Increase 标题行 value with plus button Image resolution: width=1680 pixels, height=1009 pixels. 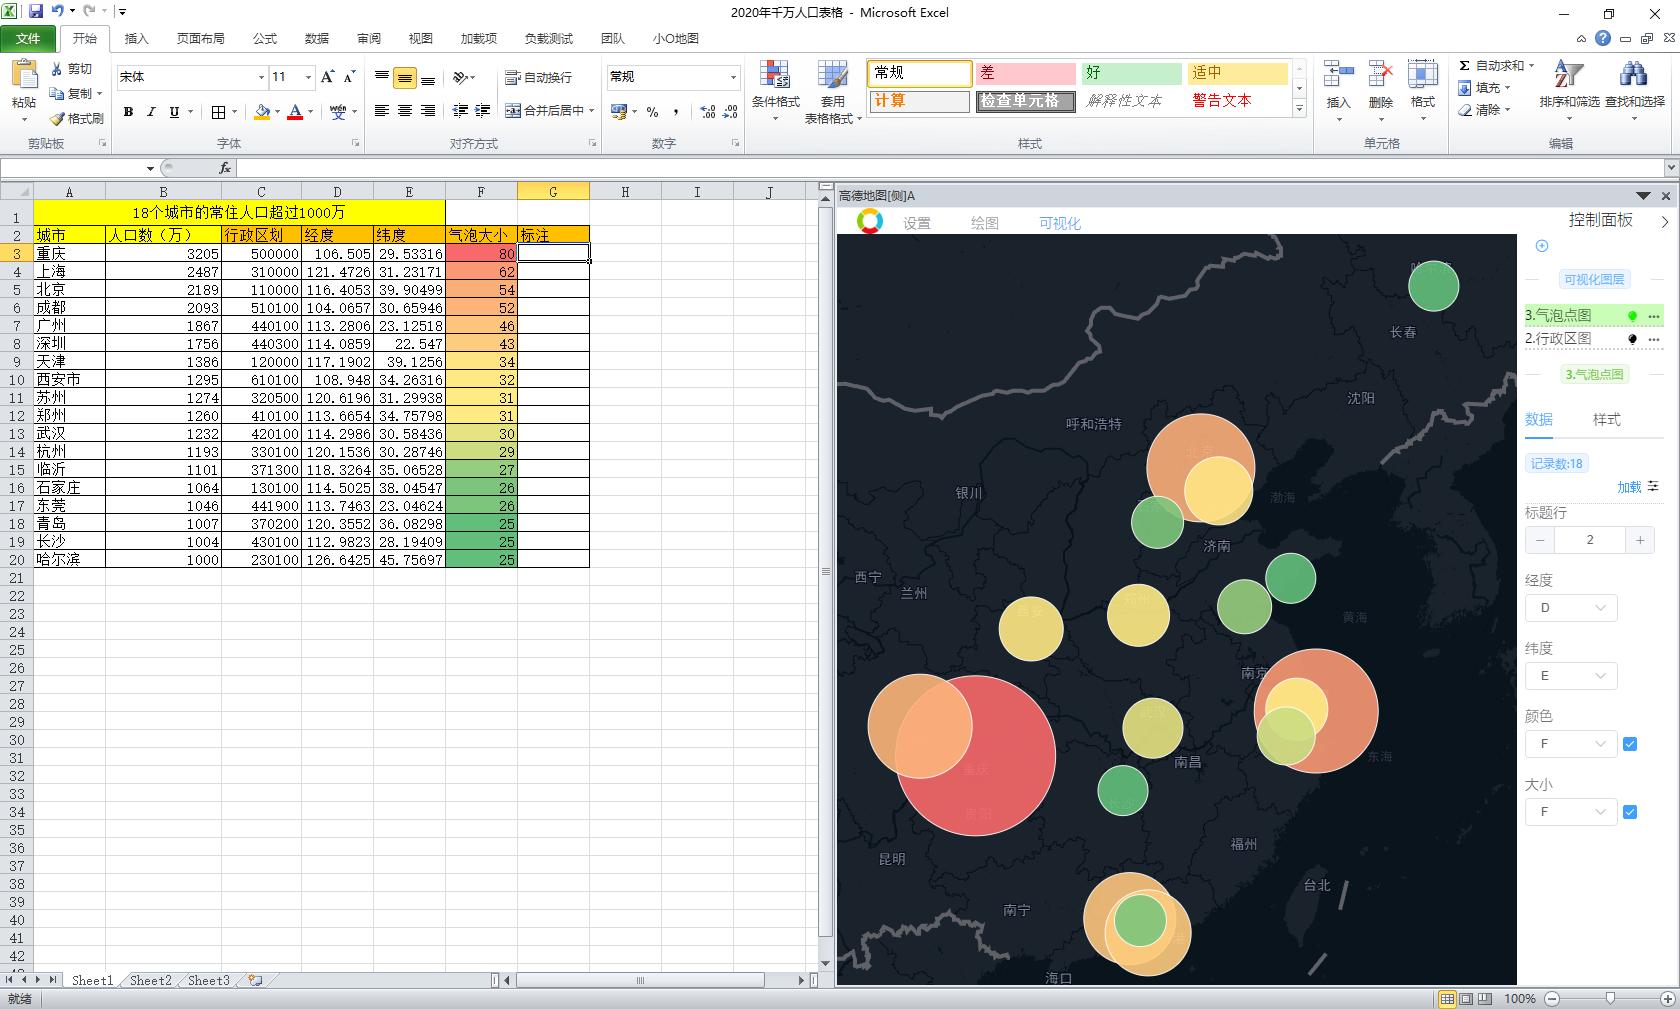coord(1640,540)
